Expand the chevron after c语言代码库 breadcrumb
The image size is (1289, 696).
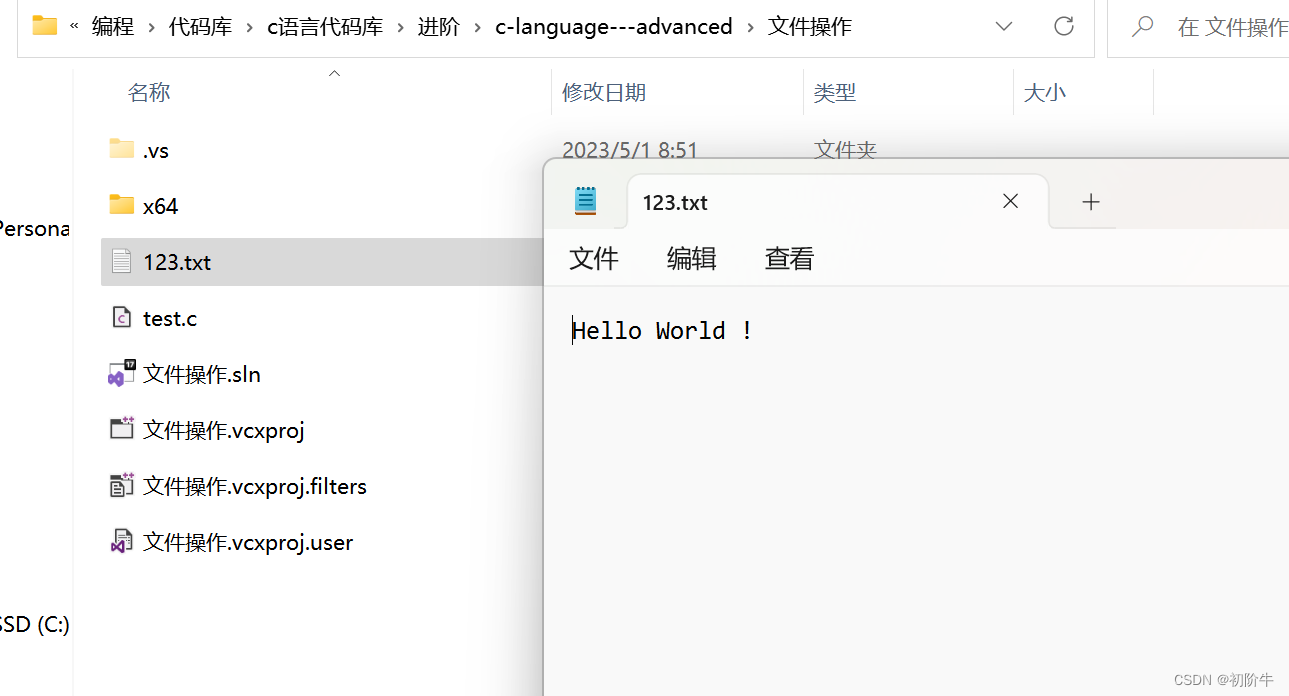(x=399, y=27)
